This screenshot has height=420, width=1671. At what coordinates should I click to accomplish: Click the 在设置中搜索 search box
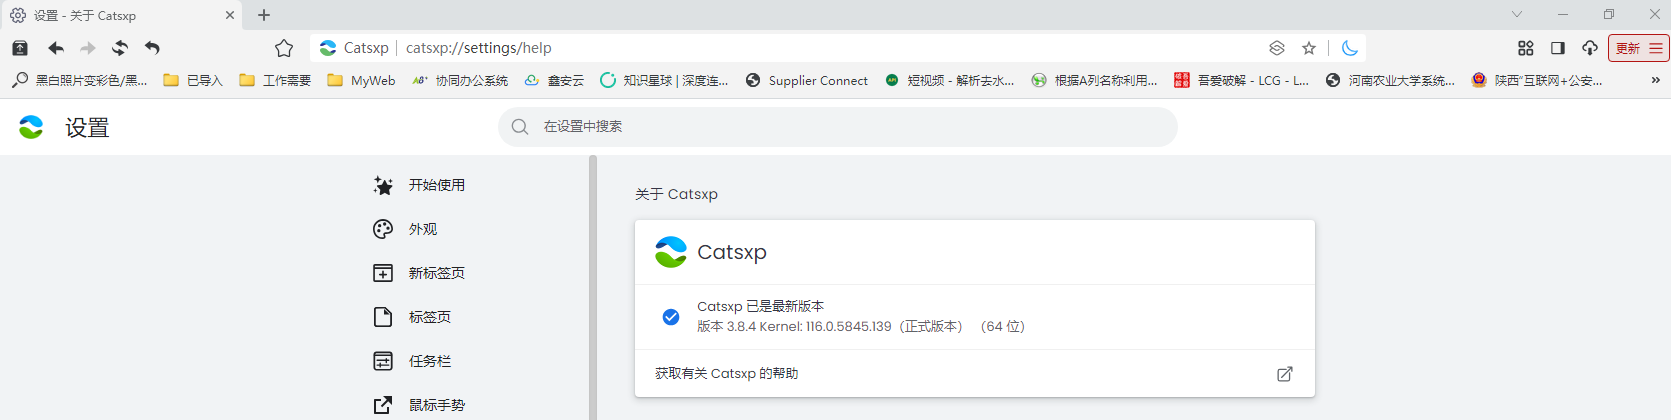point(838,127)
